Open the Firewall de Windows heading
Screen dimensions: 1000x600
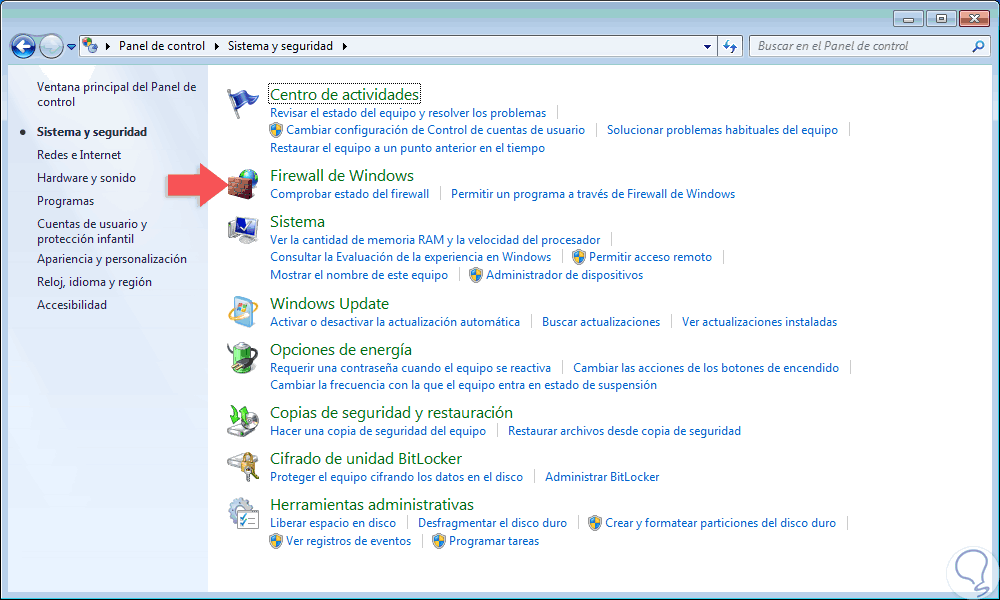[x=342, y=175]
